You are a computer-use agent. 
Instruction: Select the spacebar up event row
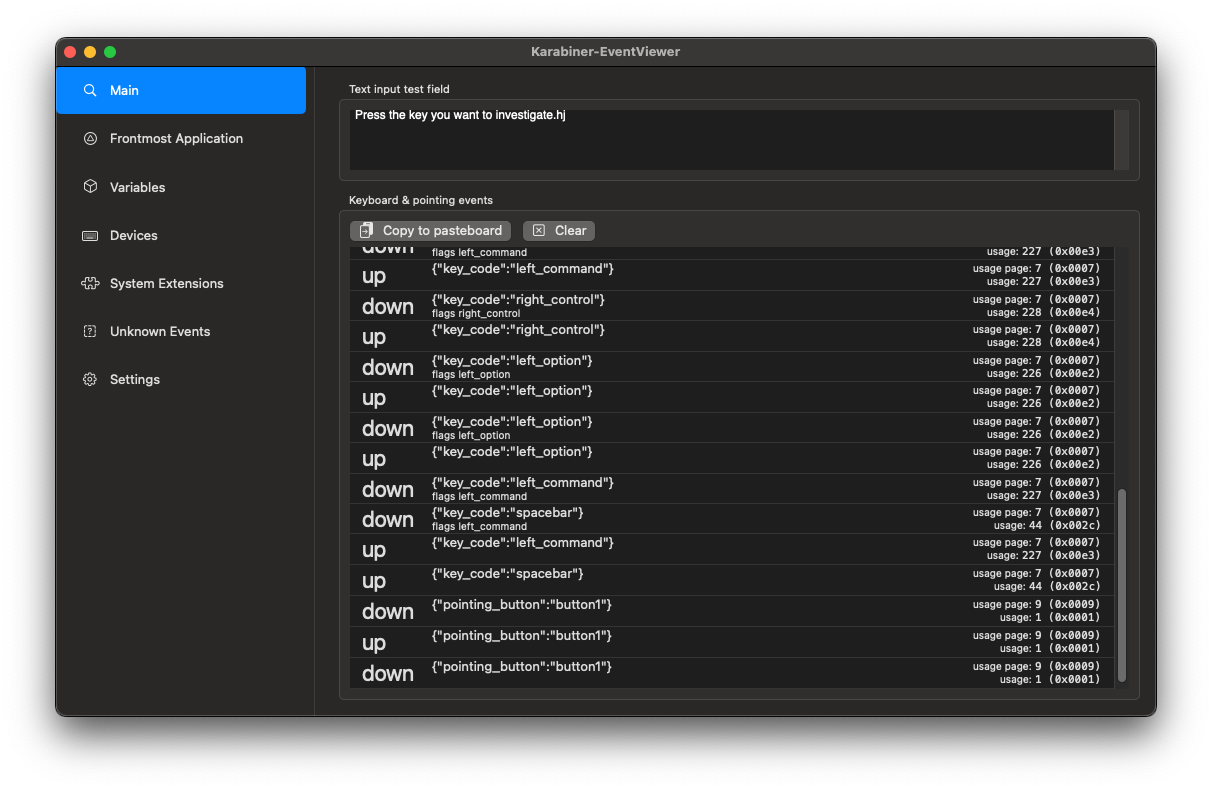[731, 580]
